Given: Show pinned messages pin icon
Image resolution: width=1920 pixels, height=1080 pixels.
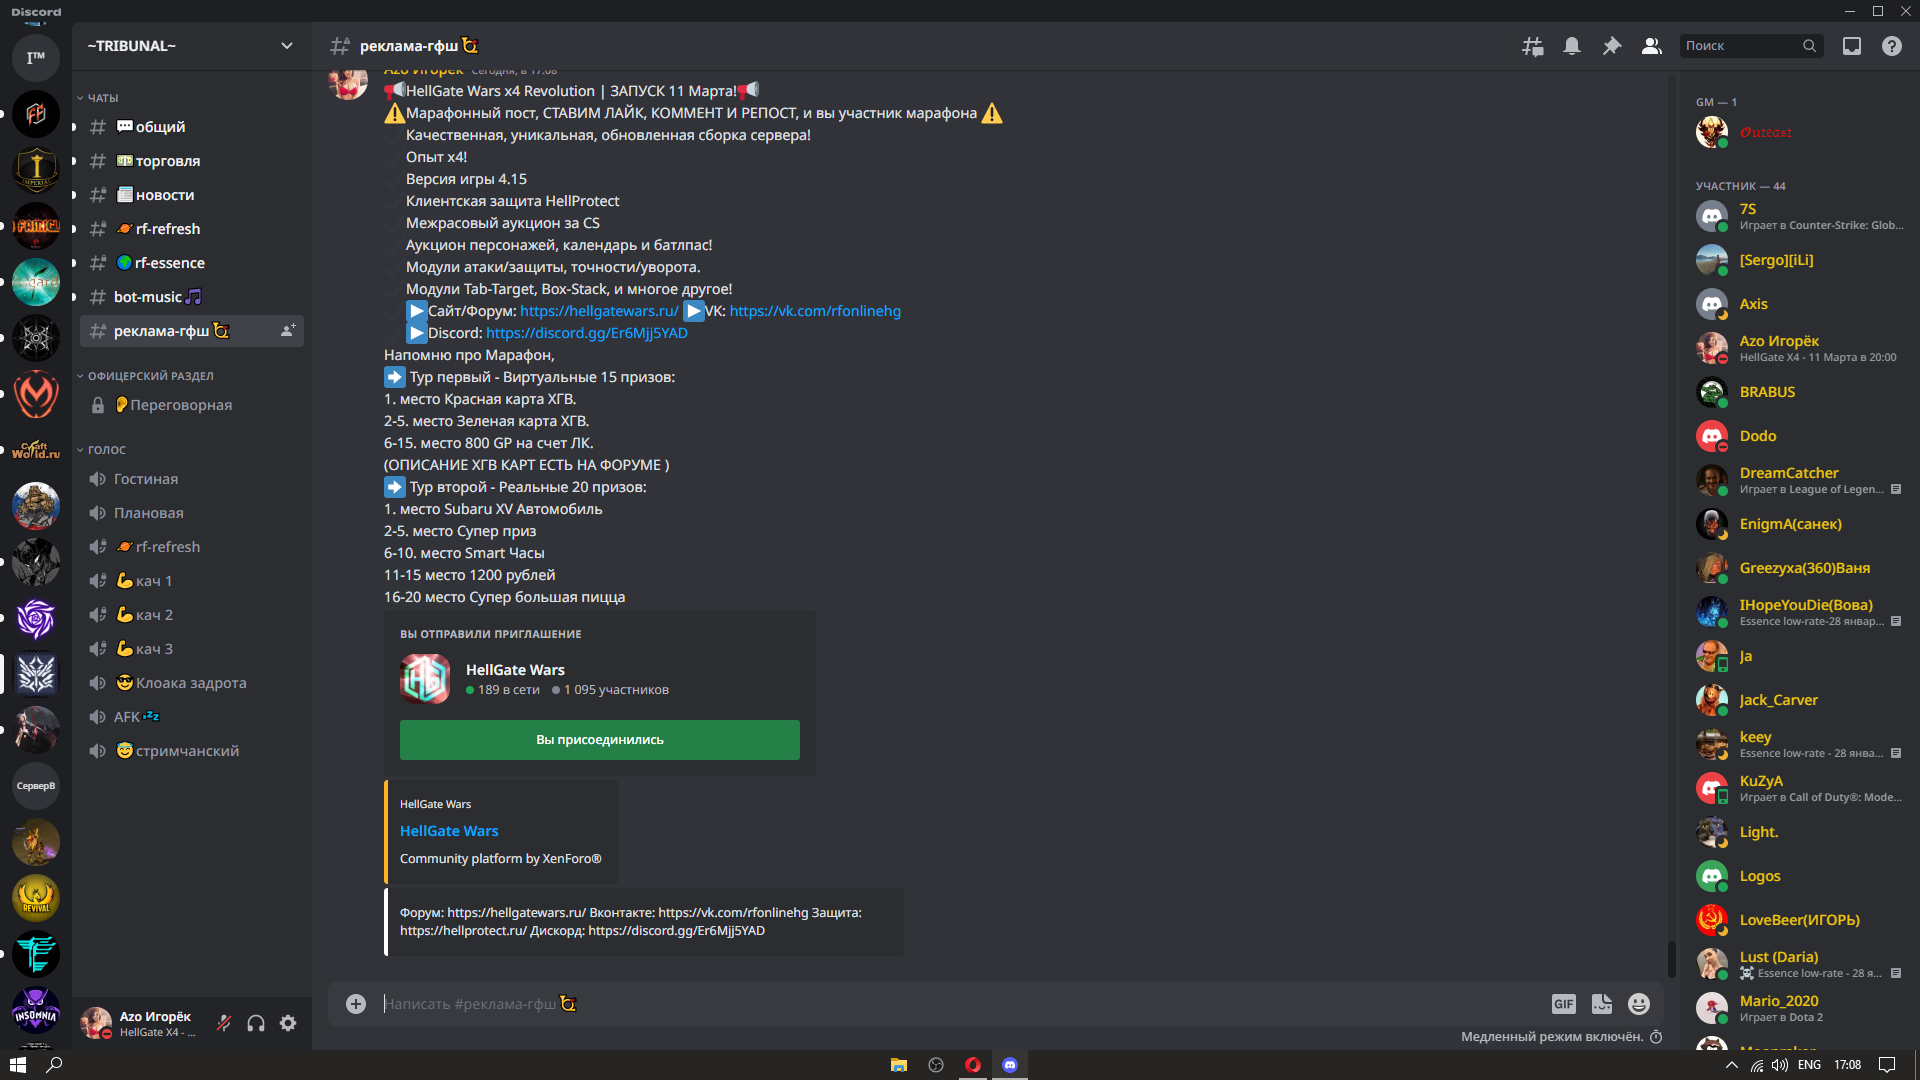Looking at the screenshot, I should tap(1612, 46).
